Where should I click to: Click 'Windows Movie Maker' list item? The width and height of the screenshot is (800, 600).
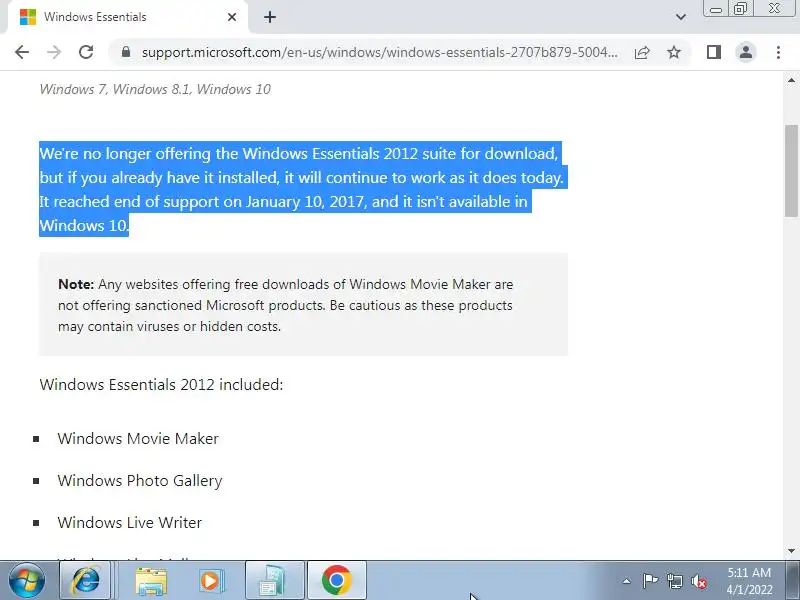138,439
